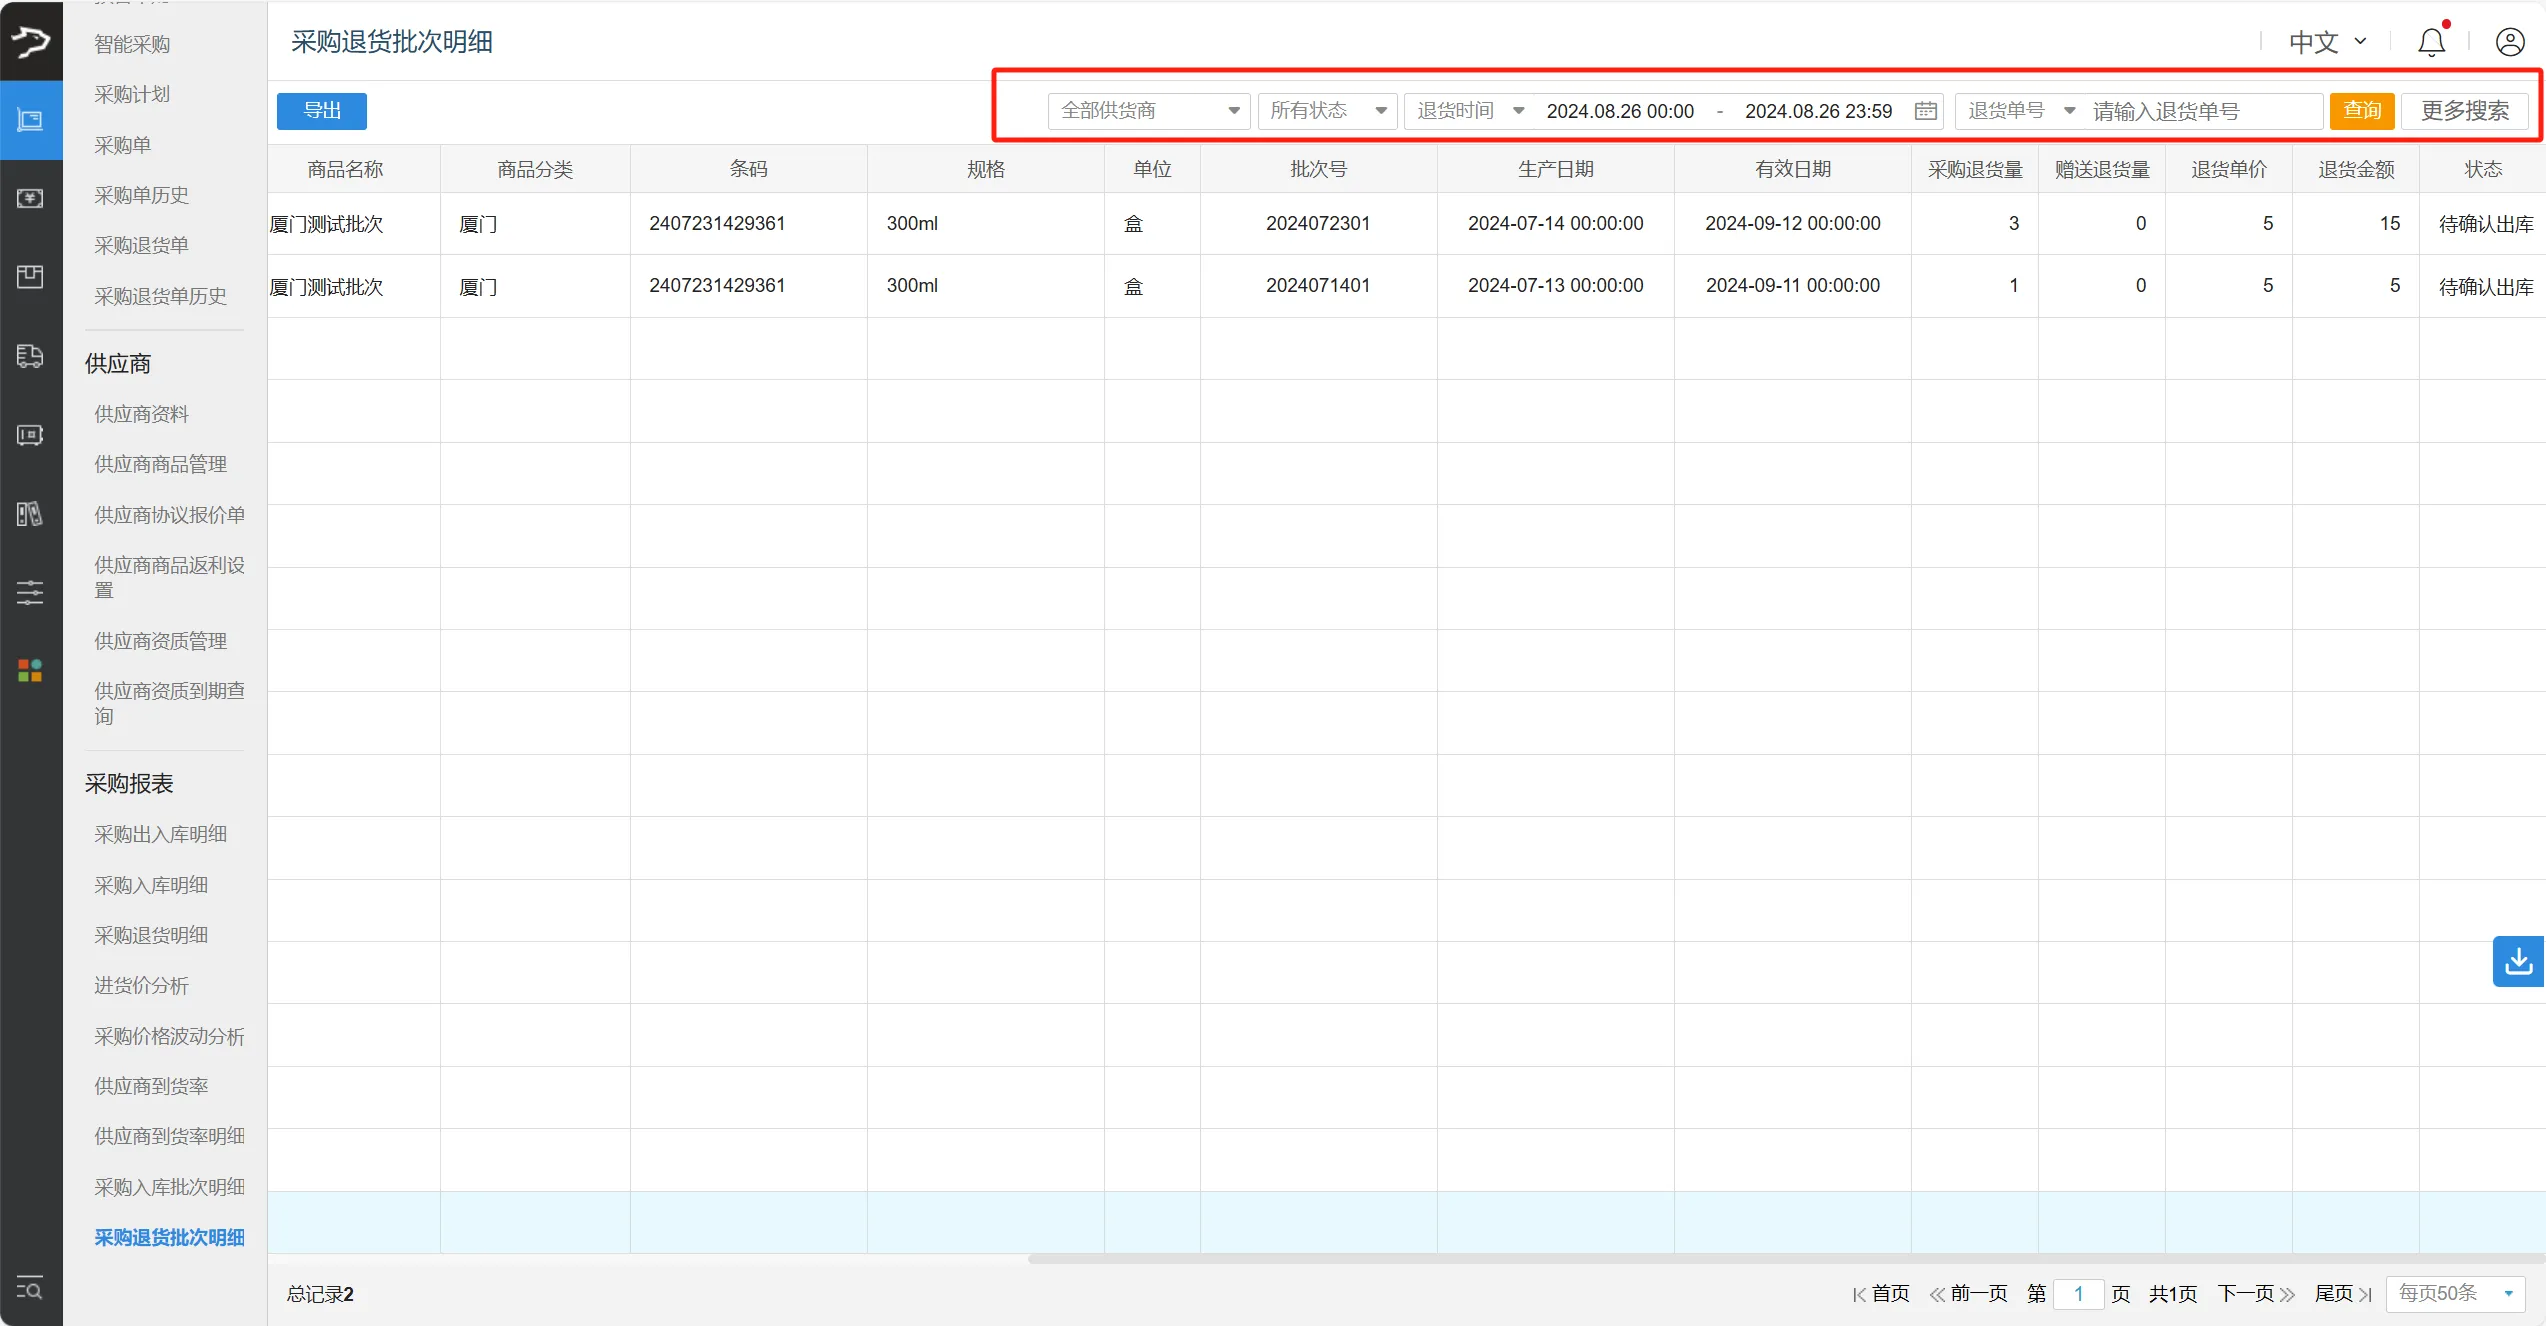Viewport: 2546px width, 1326px height.
Task: Click the menu search icon at sidebar bottom
Action: point(30,1287)
